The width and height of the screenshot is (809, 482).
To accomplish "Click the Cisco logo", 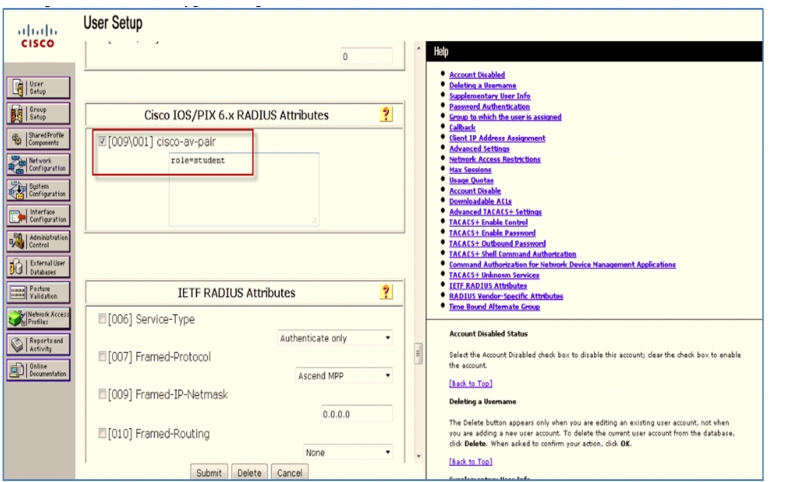I will (38, 37).
